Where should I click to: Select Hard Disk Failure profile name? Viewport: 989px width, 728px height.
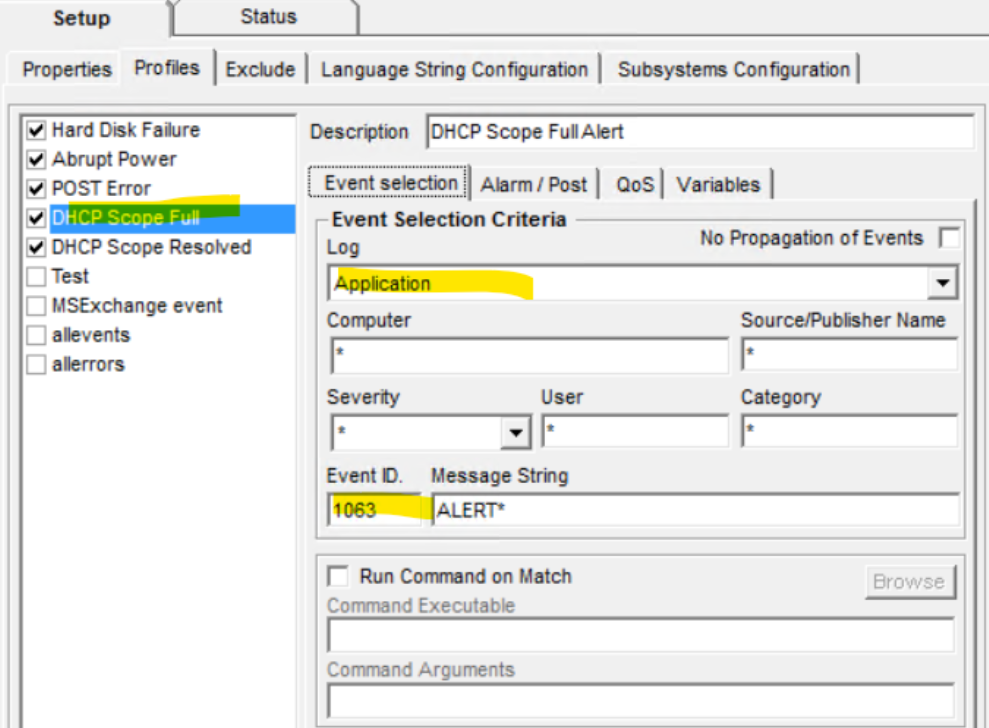126,130
